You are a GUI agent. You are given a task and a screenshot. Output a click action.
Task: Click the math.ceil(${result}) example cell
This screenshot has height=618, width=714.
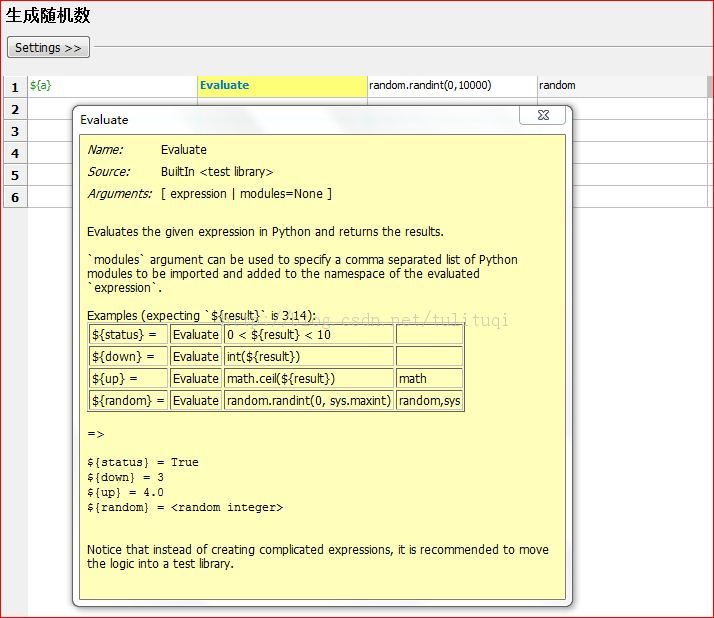(x=308, y=379)
